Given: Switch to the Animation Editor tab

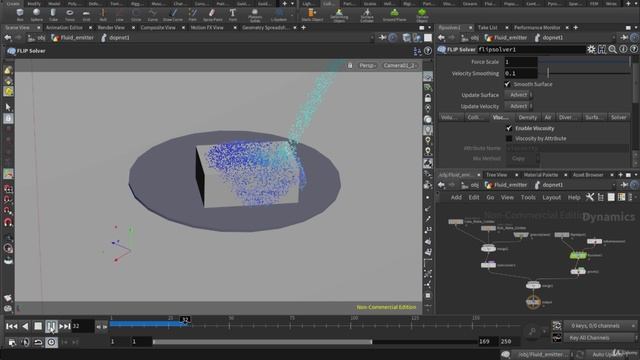Looking at the screenshot, I should (64, 28).
